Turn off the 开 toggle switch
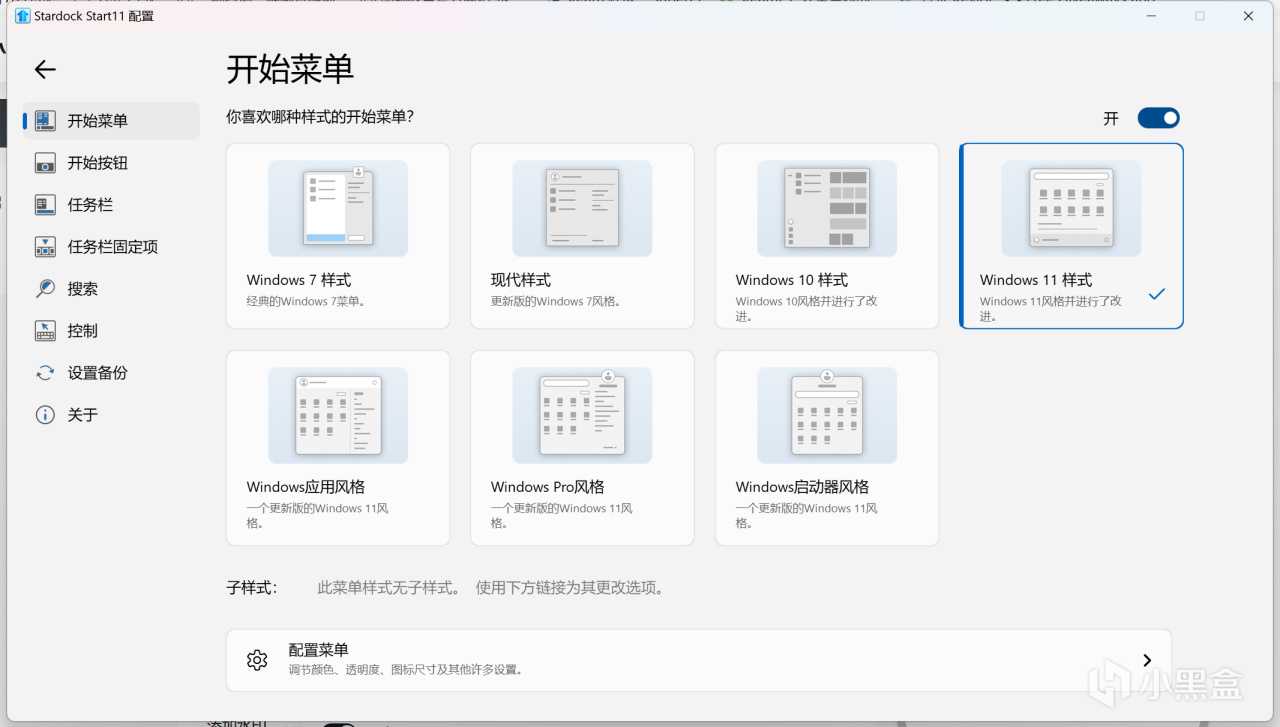The width and height of the screenshot is (1280, 727). click(x=1159, y=118)
